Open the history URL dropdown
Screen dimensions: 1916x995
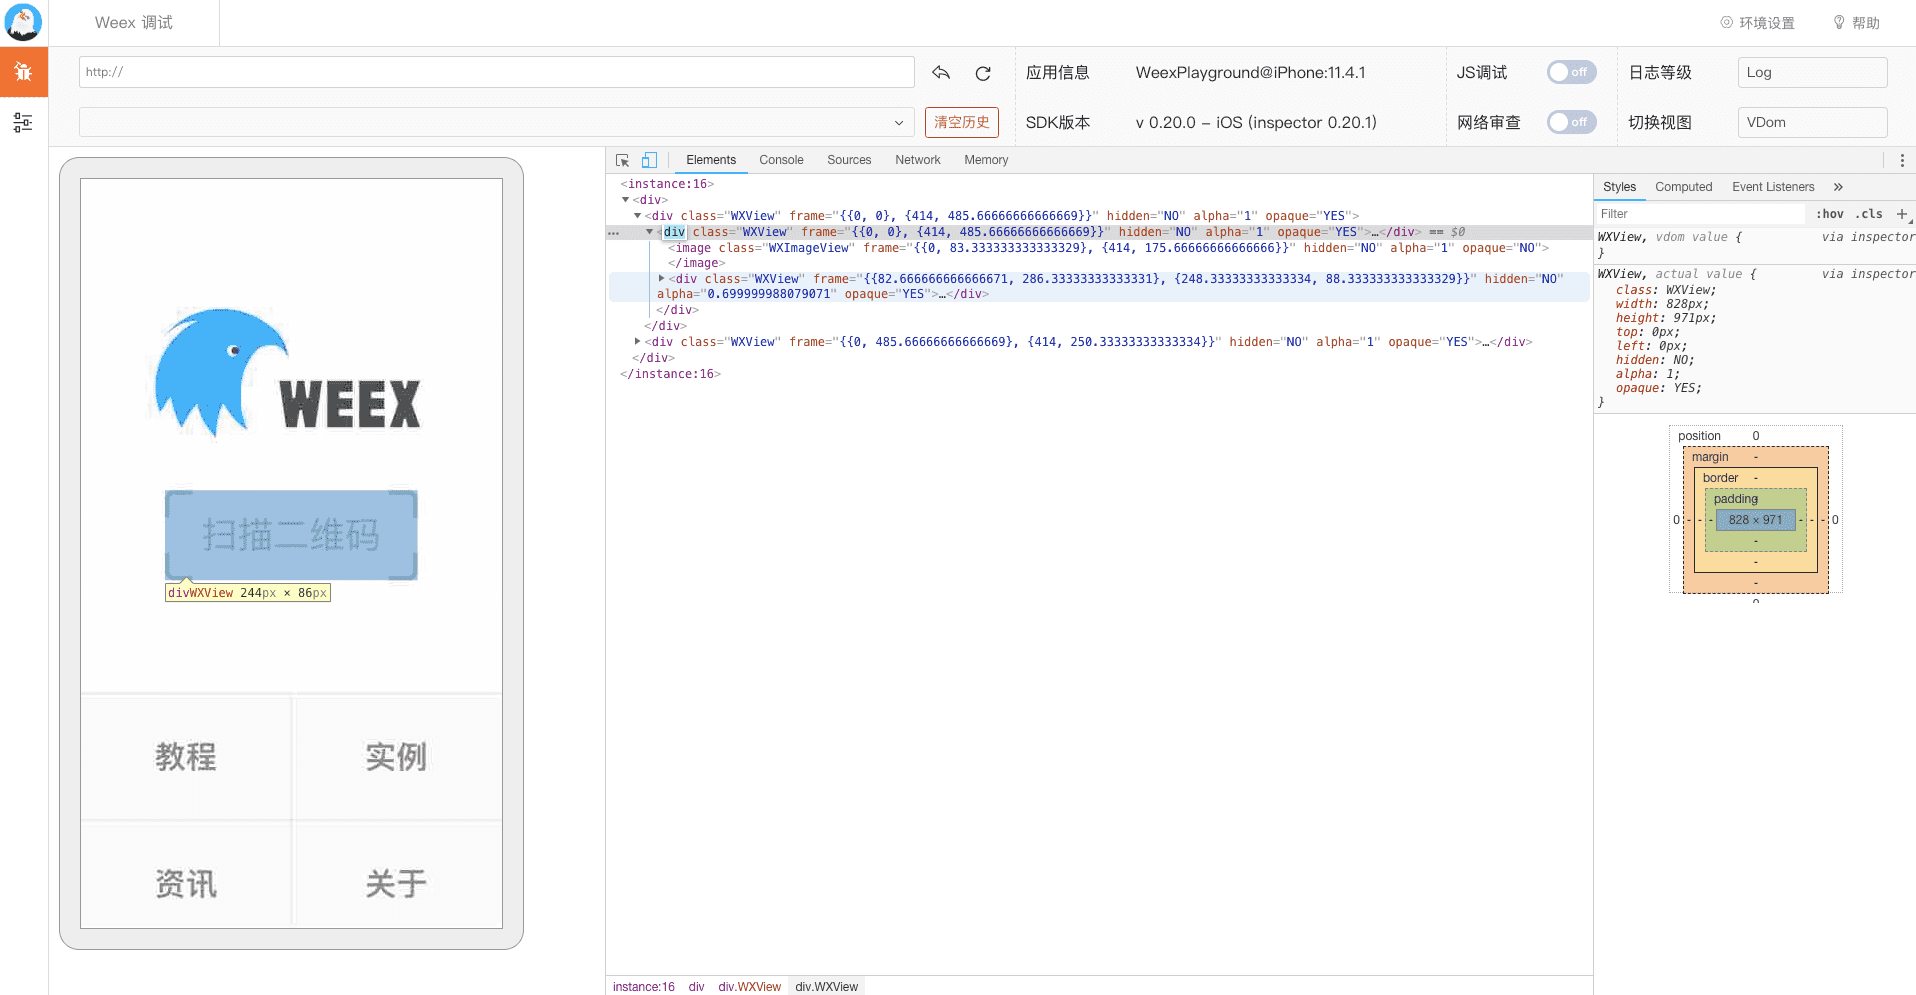pos(497,122)
